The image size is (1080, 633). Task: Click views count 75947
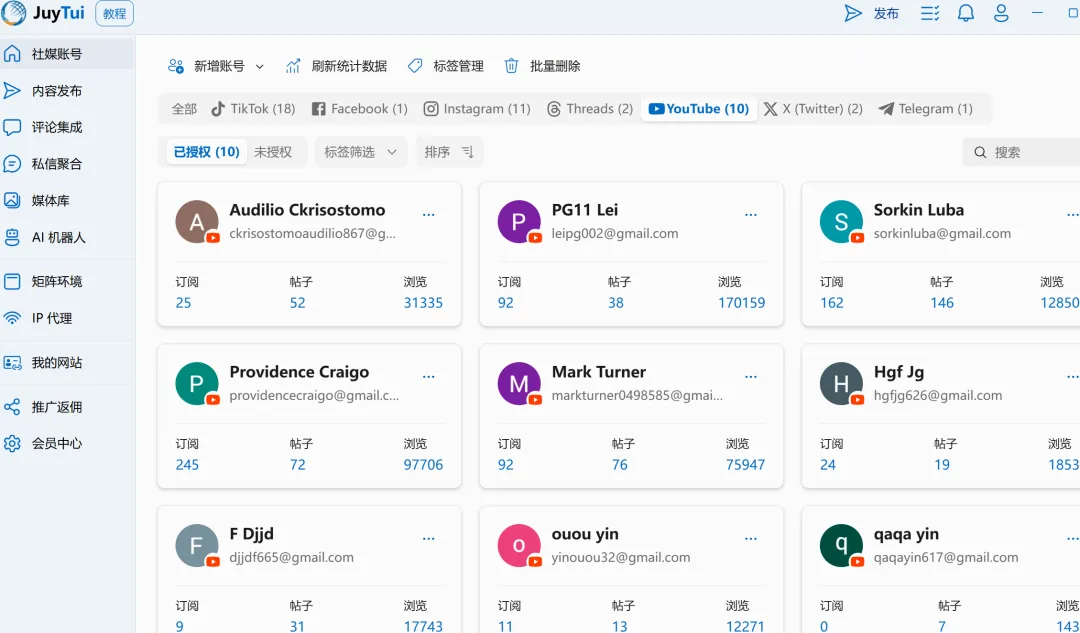point(745,465)
